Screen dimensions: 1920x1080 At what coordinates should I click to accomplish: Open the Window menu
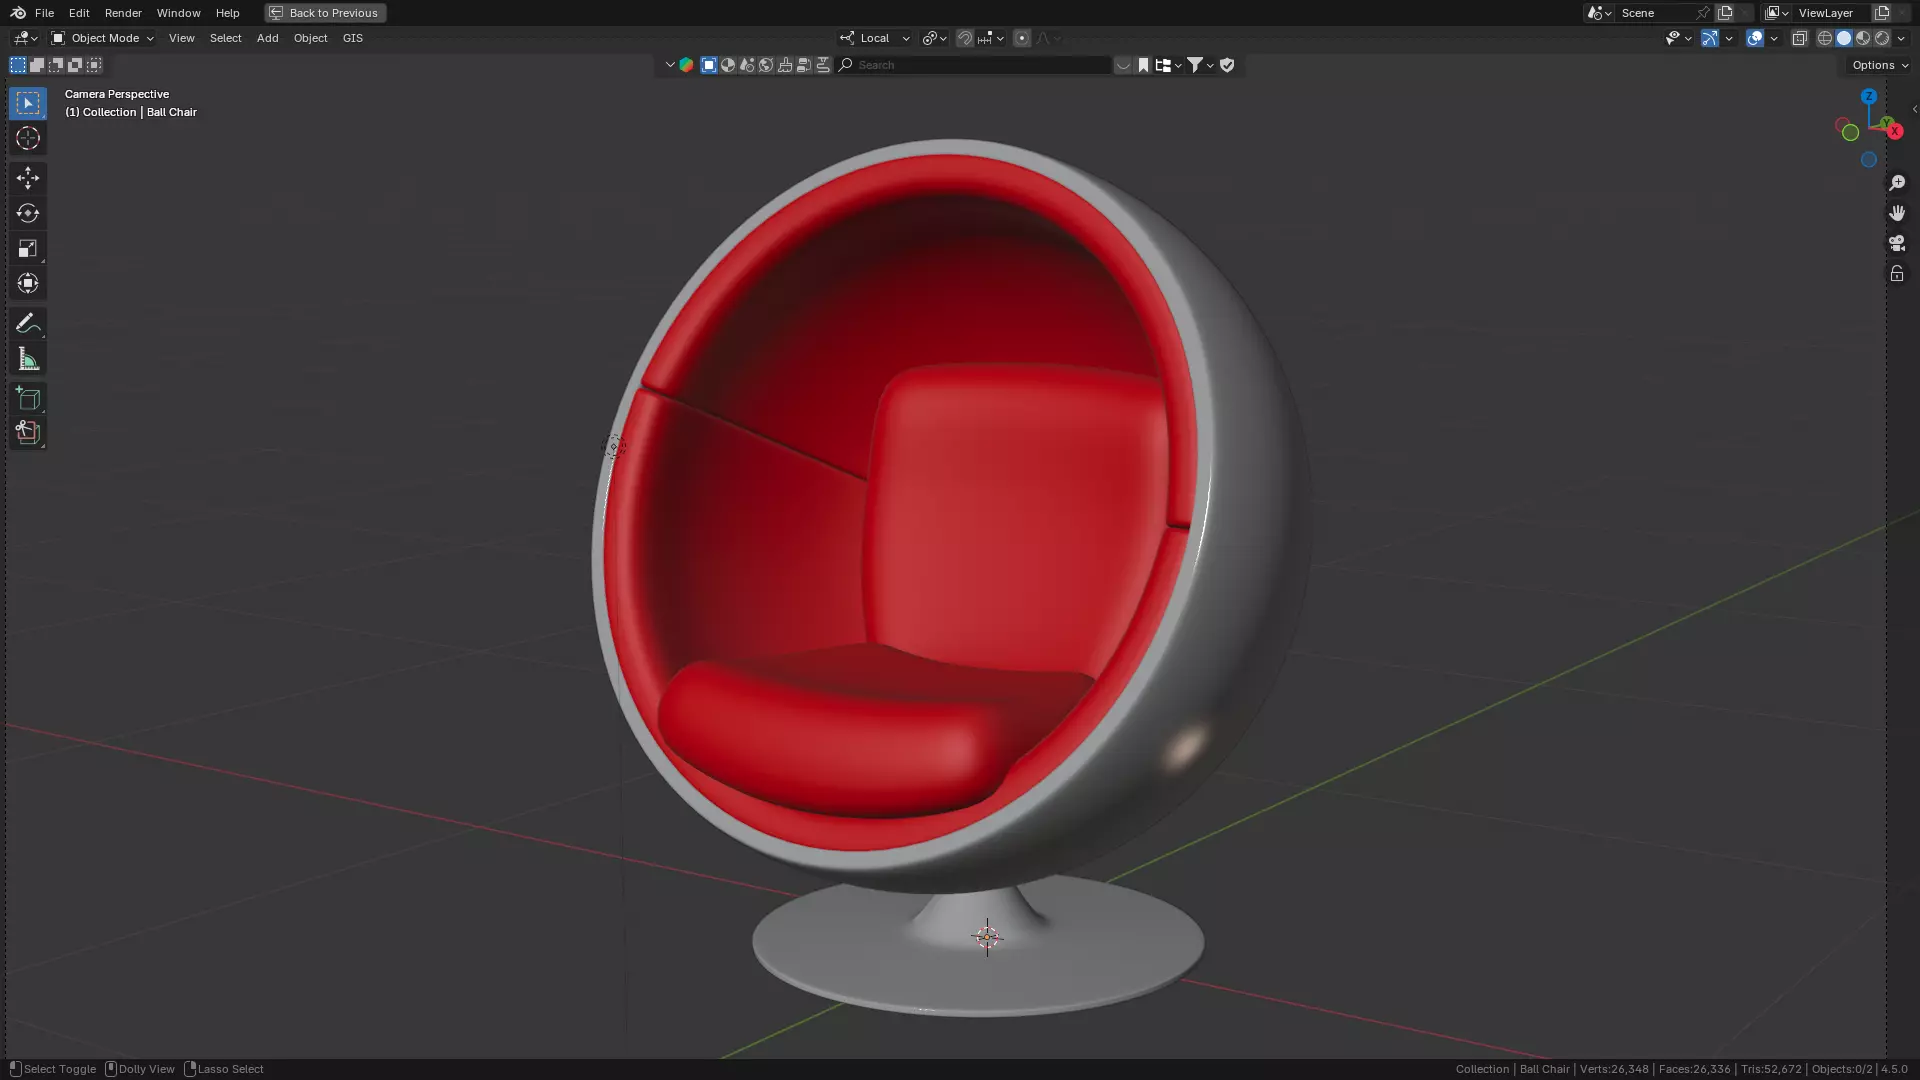[178, 13]
